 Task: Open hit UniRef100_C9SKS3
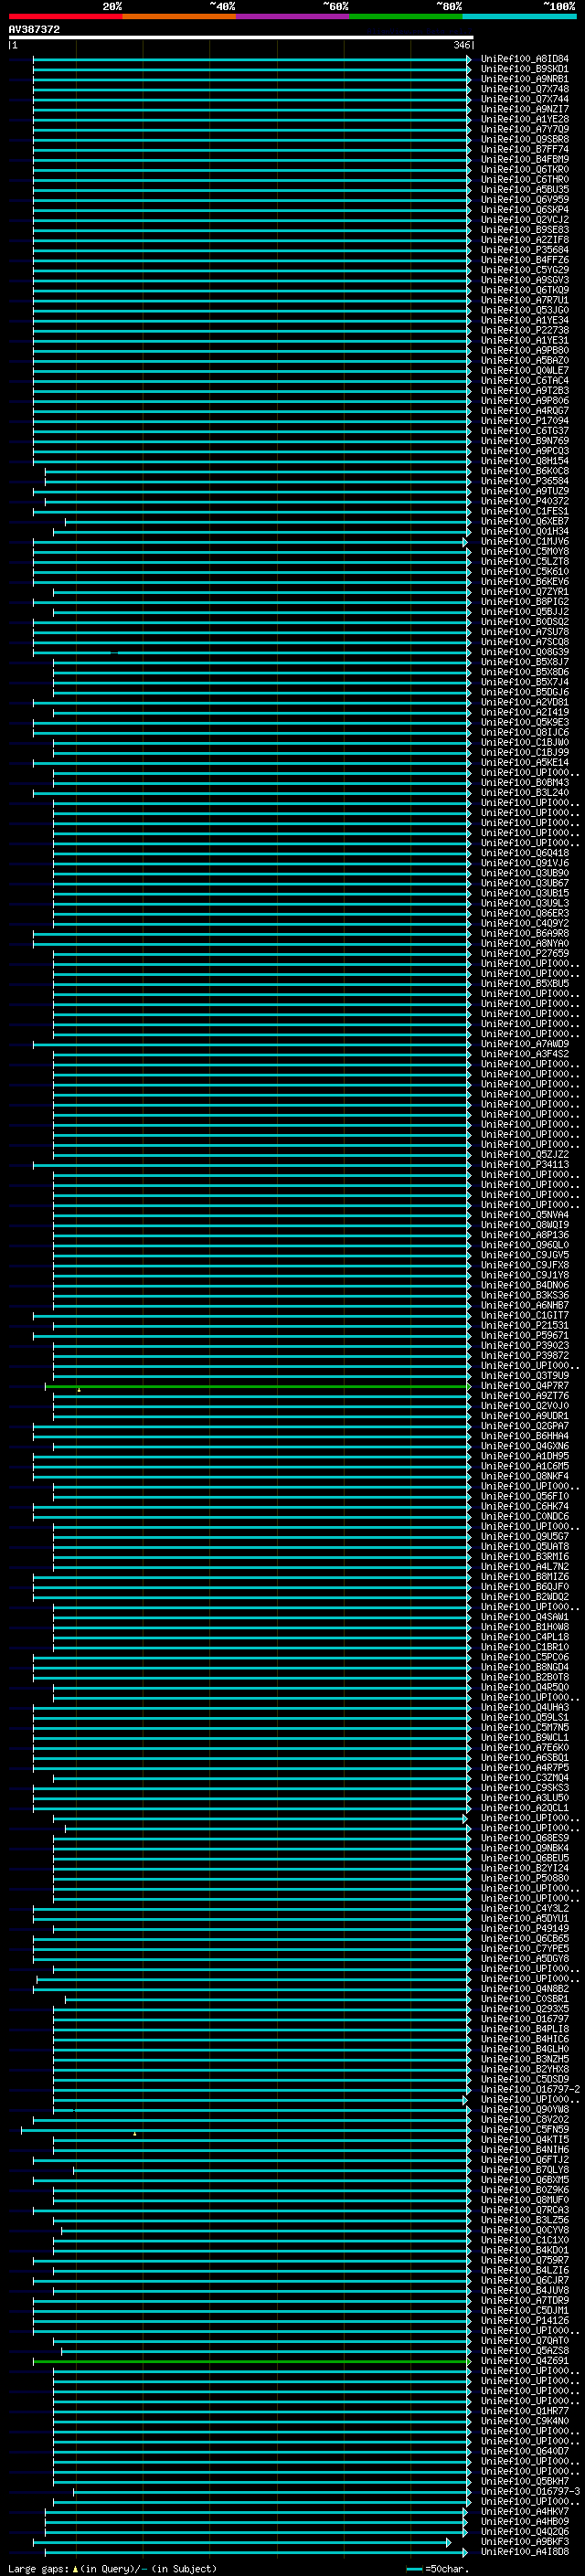pos(524,1787)
